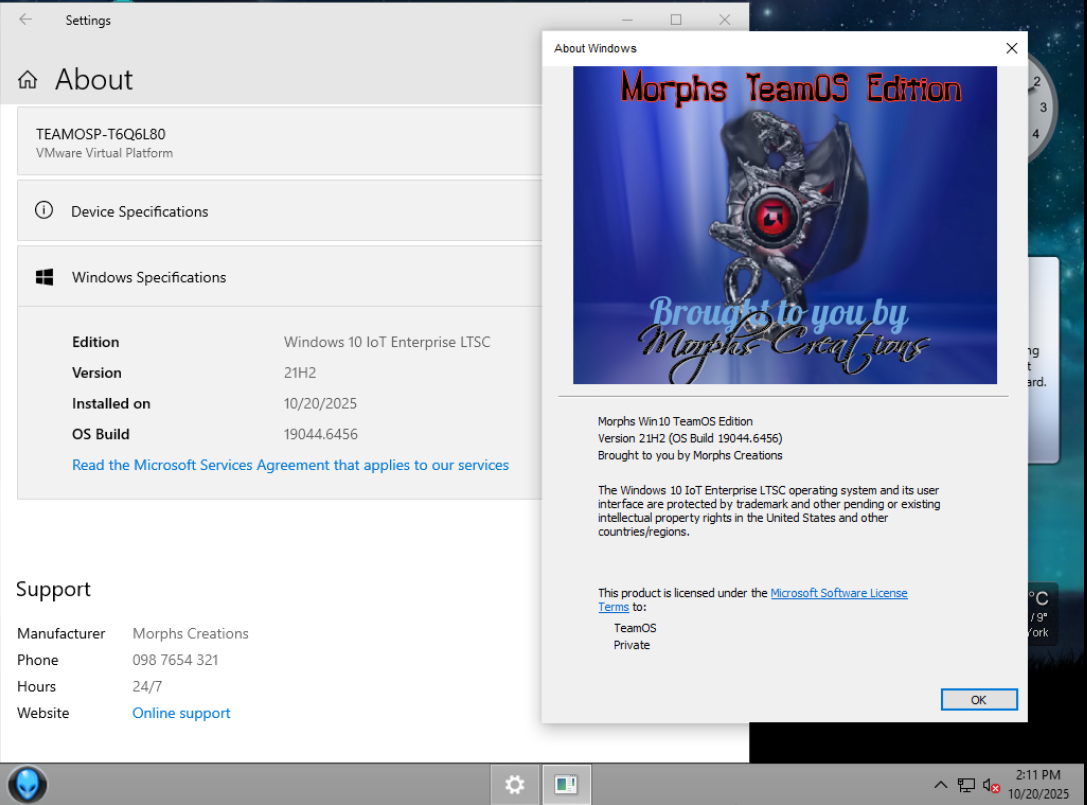Minimize the Settings window
1087x805 pixels.
[627, 19]
